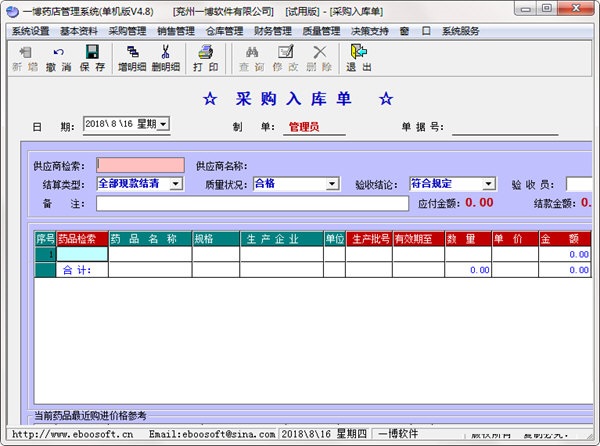
Task: Click the 删明细 scissors icon
Action: [x=165, y=52]
